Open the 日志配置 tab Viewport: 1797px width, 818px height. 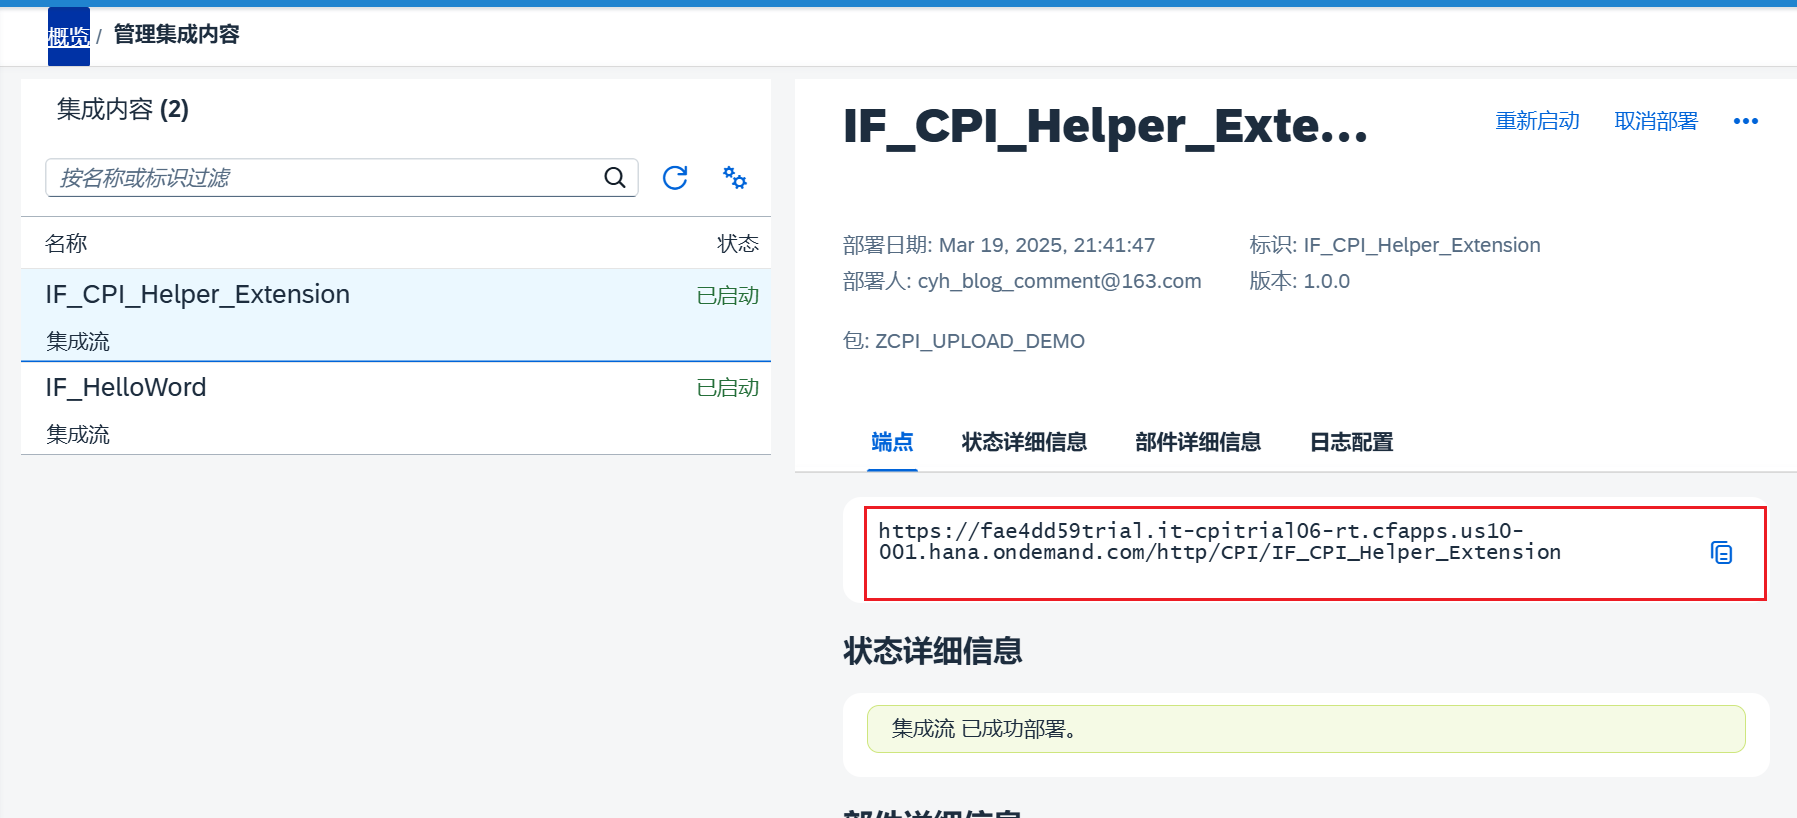[1351, 442]
